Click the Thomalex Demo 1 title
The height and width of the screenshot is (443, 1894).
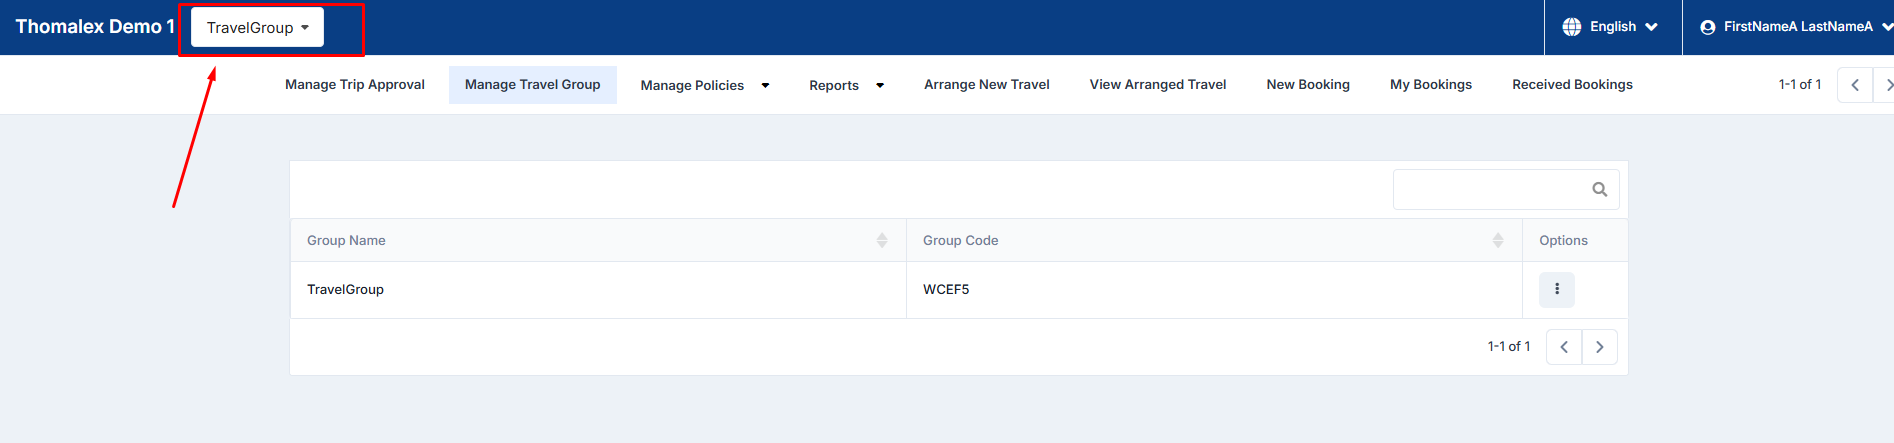pos(95,27)
